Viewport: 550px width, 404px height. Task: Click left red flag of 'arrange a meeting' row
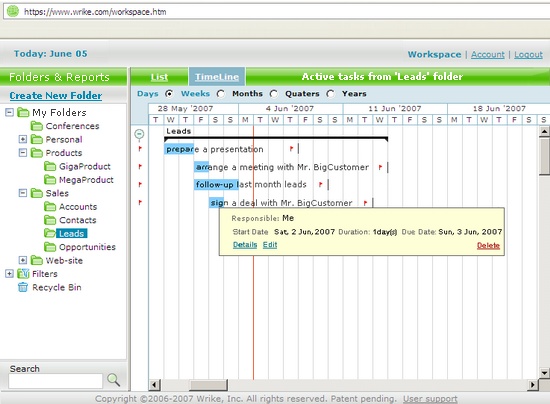(140, 166)
